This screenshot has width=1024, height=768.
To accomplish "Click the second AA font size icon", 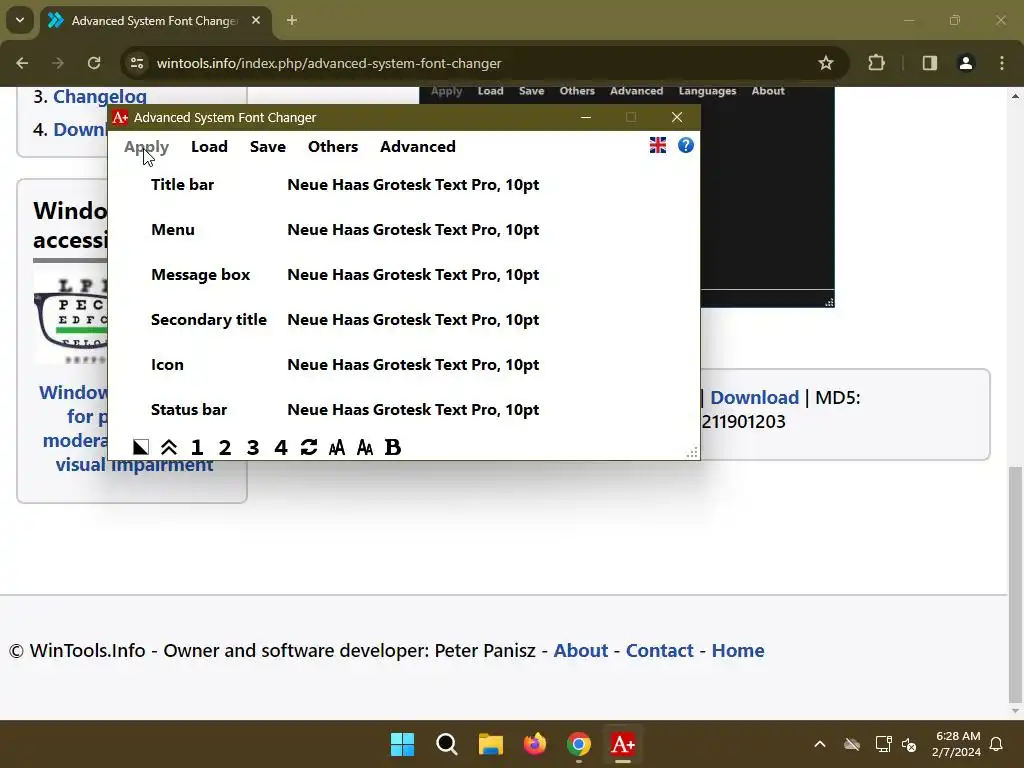I will [365, 447].
